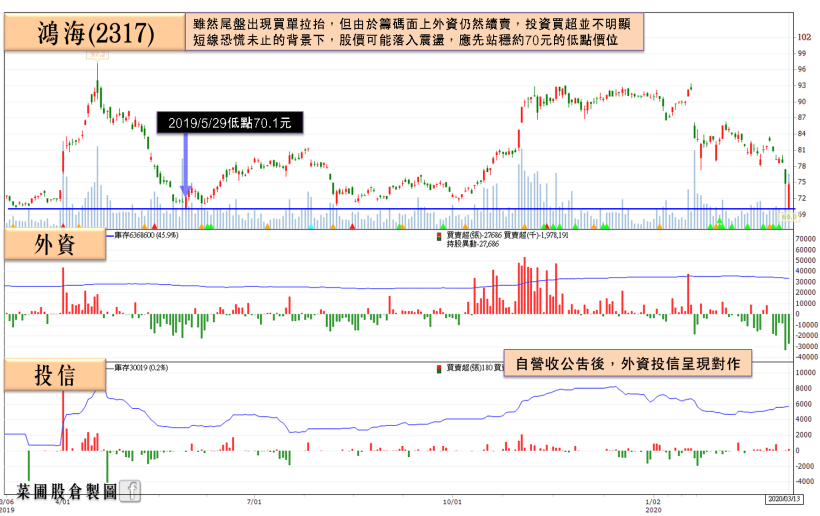Click the 50000 value on the 外資 axis
This screenshot has width=820, height=516.
point(805,260)
